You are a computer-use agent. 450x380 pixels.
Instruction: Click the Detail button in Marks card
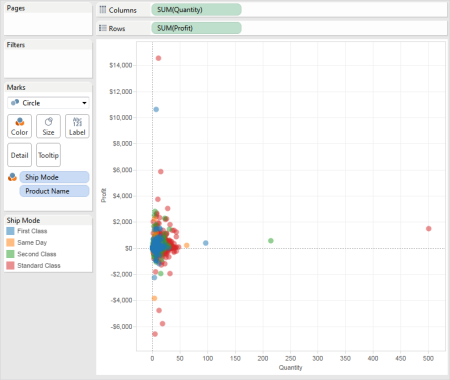coord(19,155)
